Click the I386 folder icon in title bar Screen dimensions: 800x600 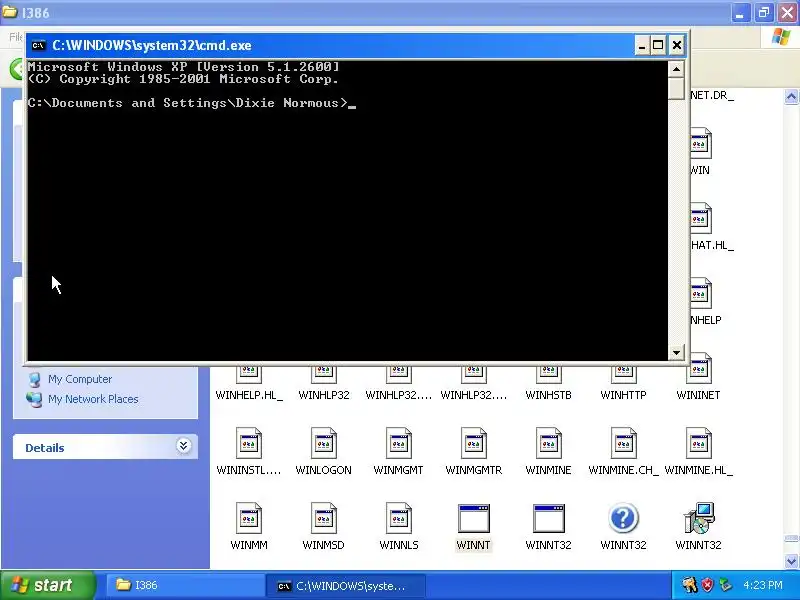10,12
